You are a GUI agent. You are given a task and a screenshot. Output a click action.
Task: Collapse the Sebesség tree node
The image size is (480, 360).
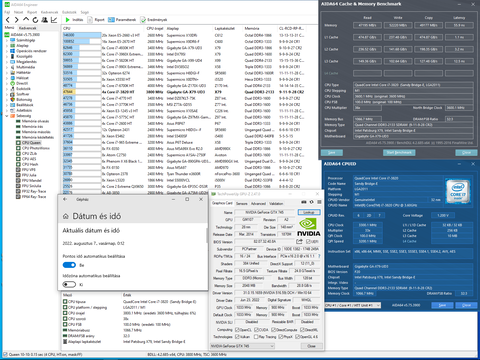pos(7,116)
